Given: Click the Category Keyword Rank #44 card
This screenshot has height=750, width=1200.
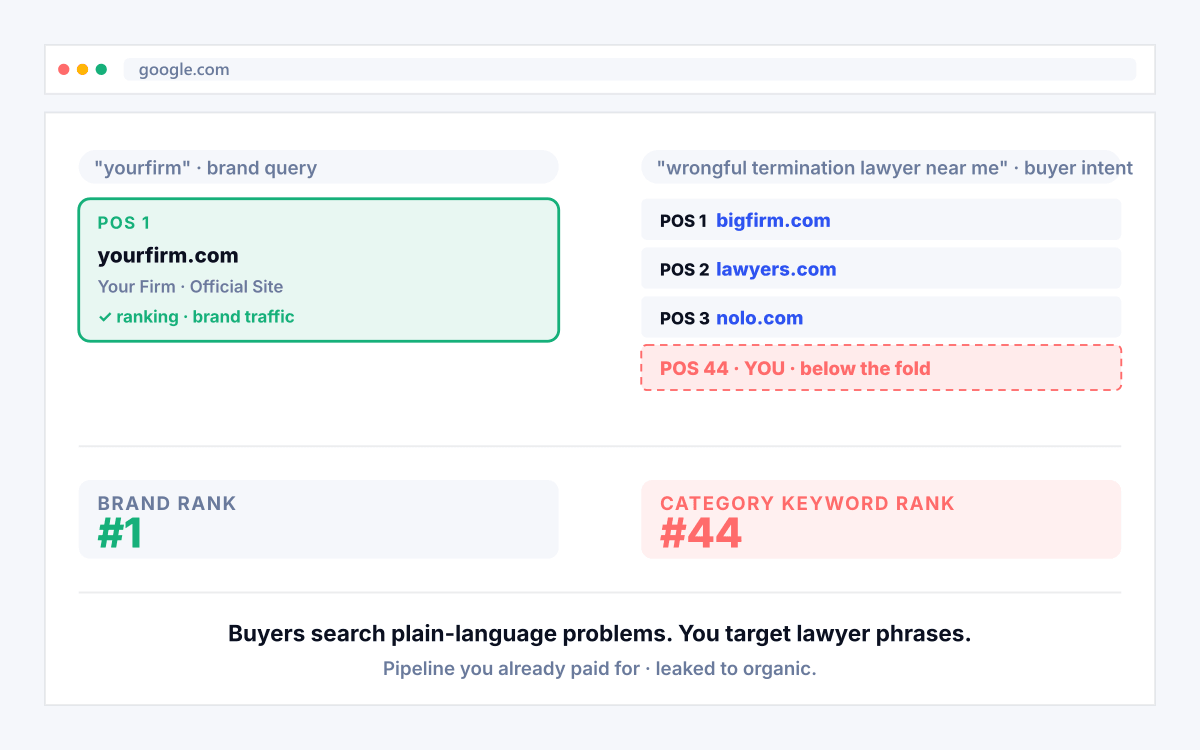Looking at the screenshot, I should click(881, 519).
